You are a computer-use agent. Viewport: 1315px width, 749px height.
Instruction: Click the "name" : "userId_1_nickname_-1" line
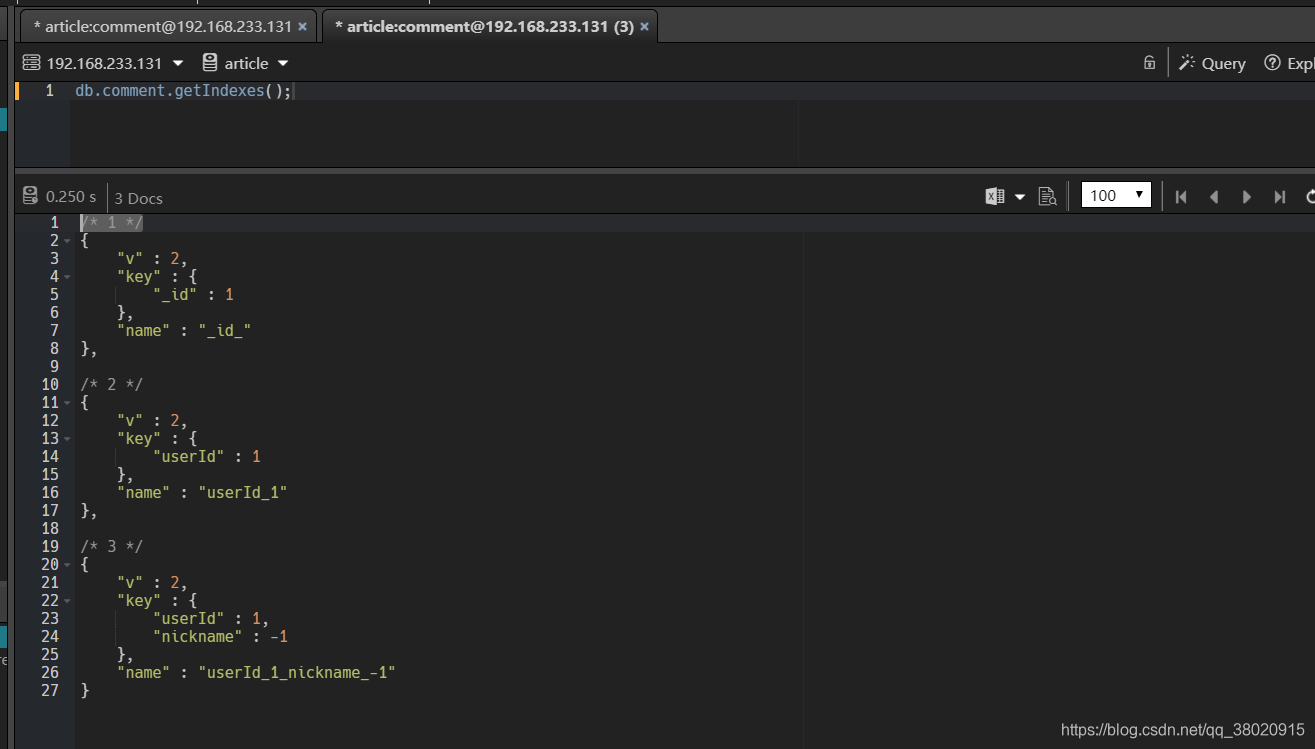256,672
